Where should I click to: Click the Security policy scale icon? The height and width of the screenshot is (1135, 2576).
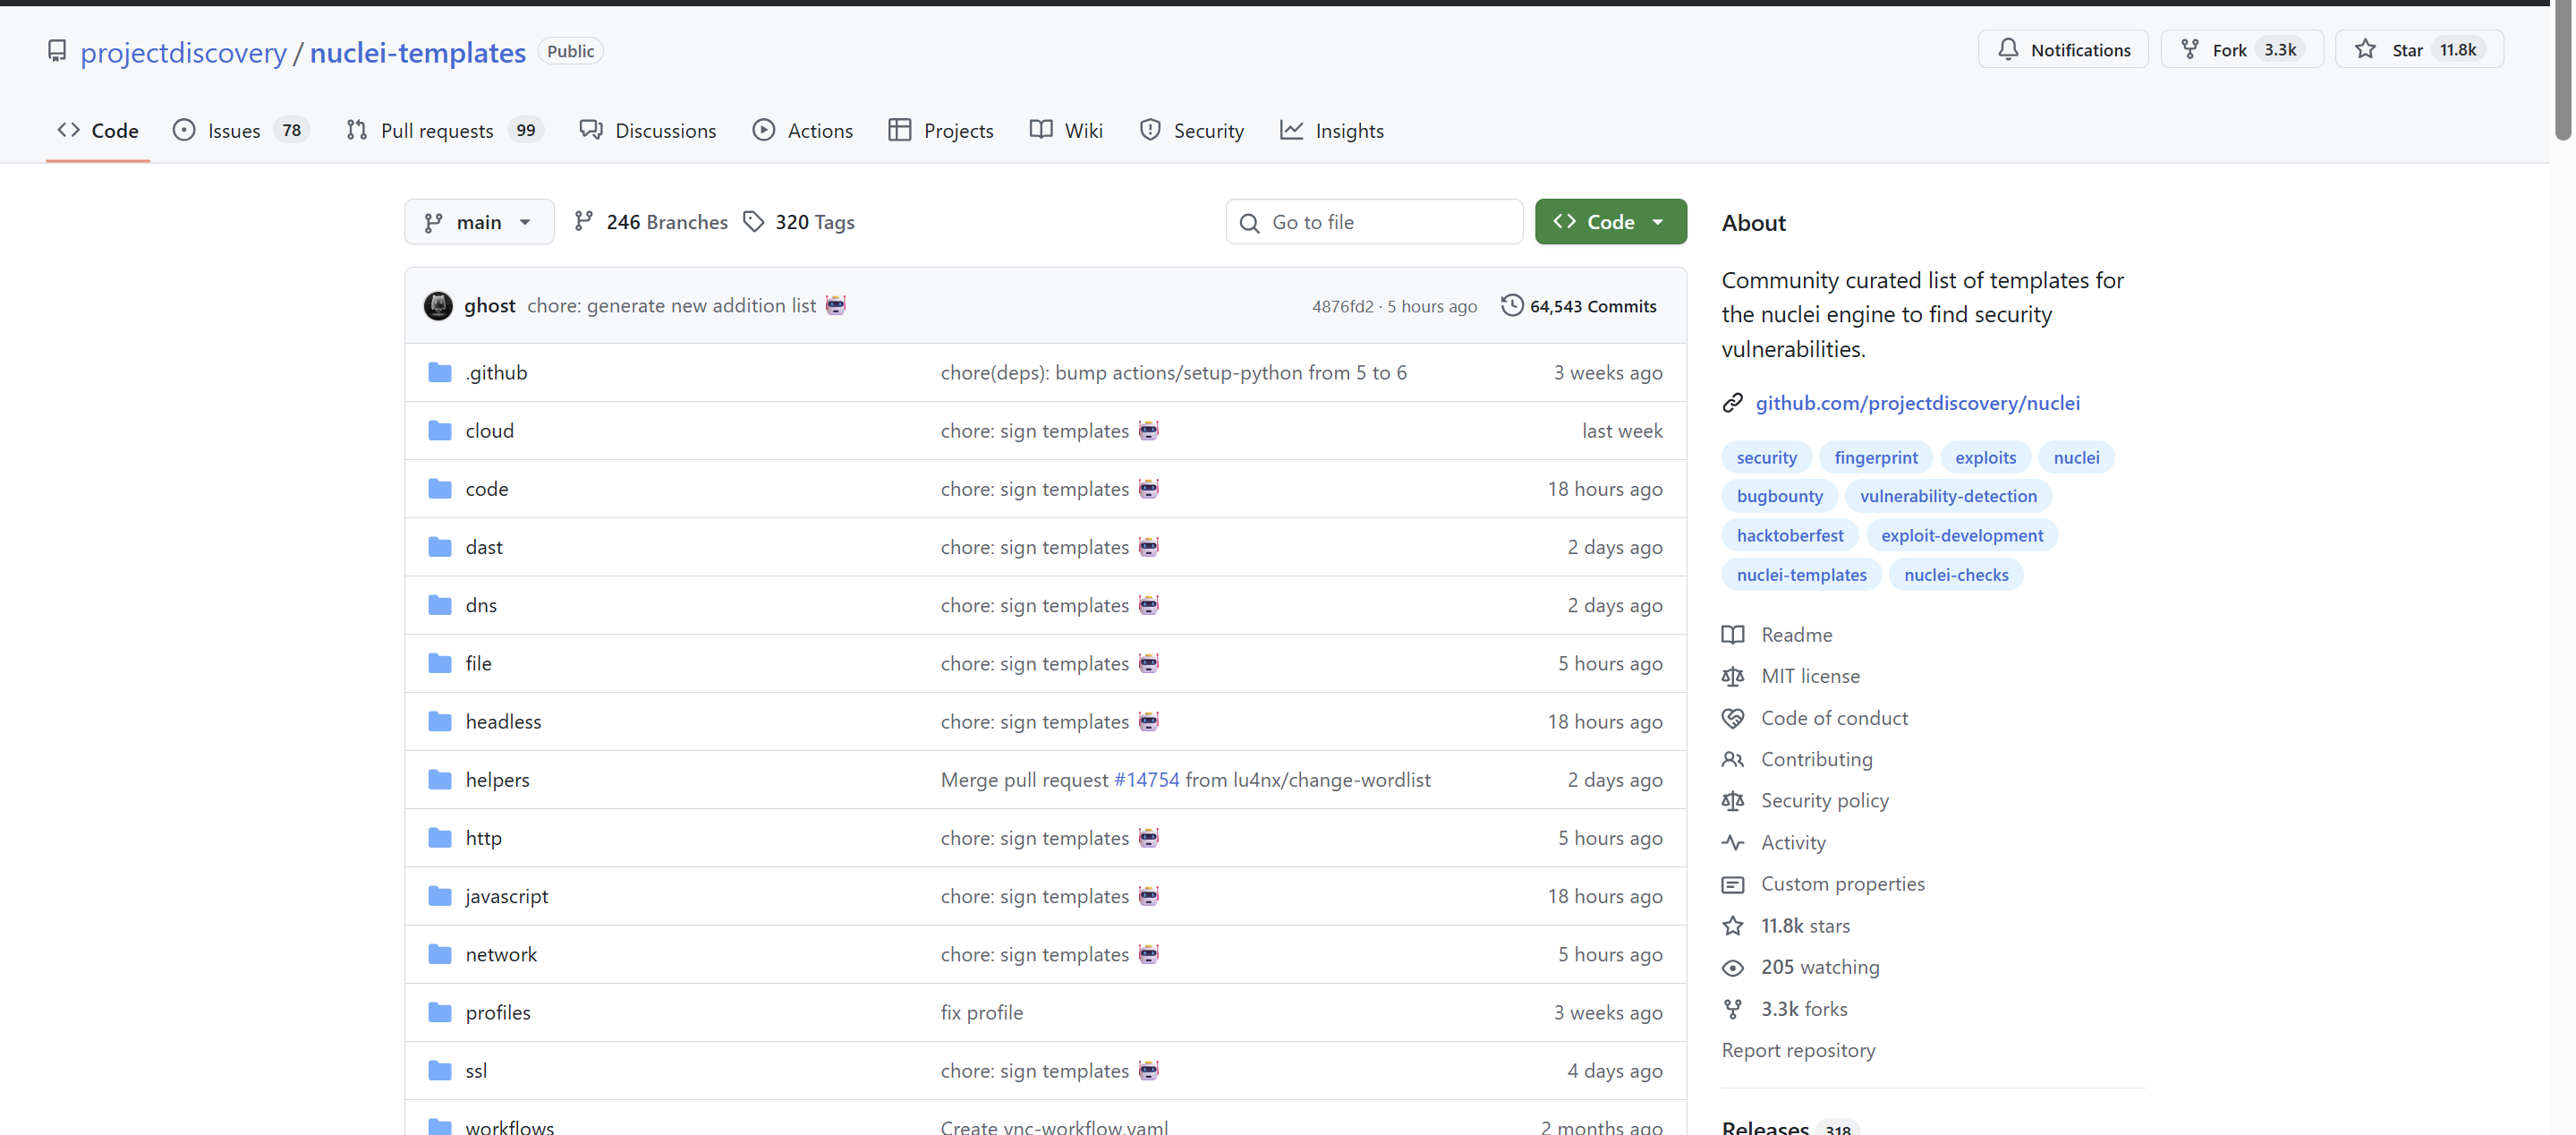[1733, 801]
